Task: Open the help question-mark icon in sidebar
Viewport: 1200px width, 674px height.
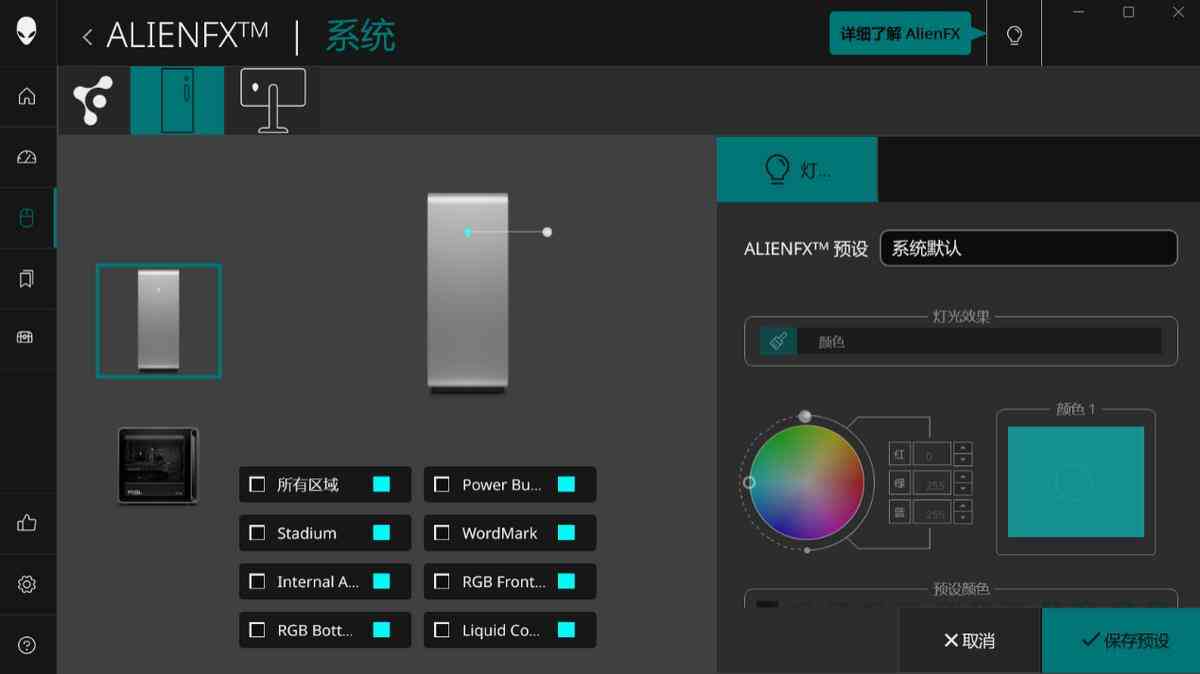Action: coord(27,645)
